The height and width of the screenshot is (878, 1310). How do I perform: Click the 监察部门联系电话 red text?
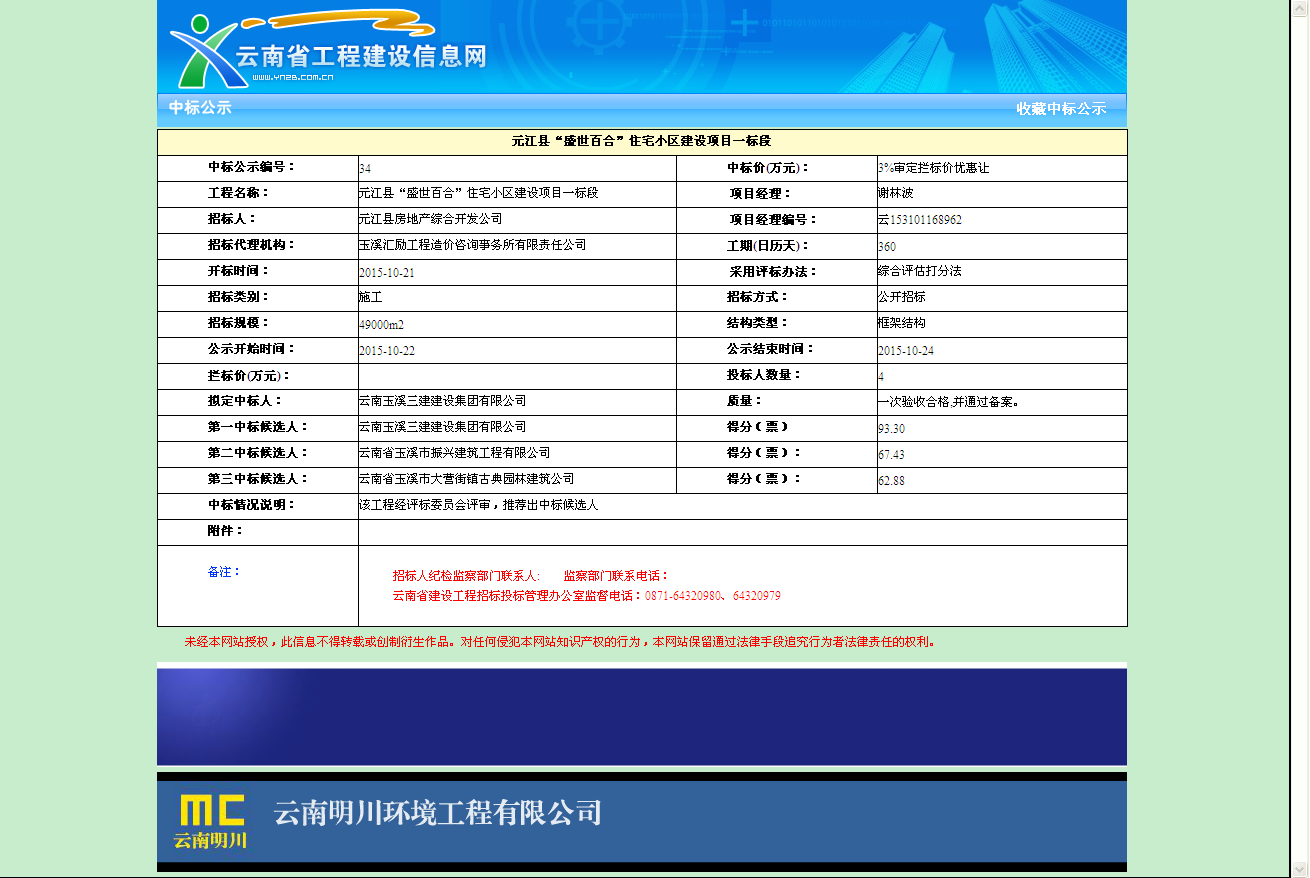(x=616, y=576)
